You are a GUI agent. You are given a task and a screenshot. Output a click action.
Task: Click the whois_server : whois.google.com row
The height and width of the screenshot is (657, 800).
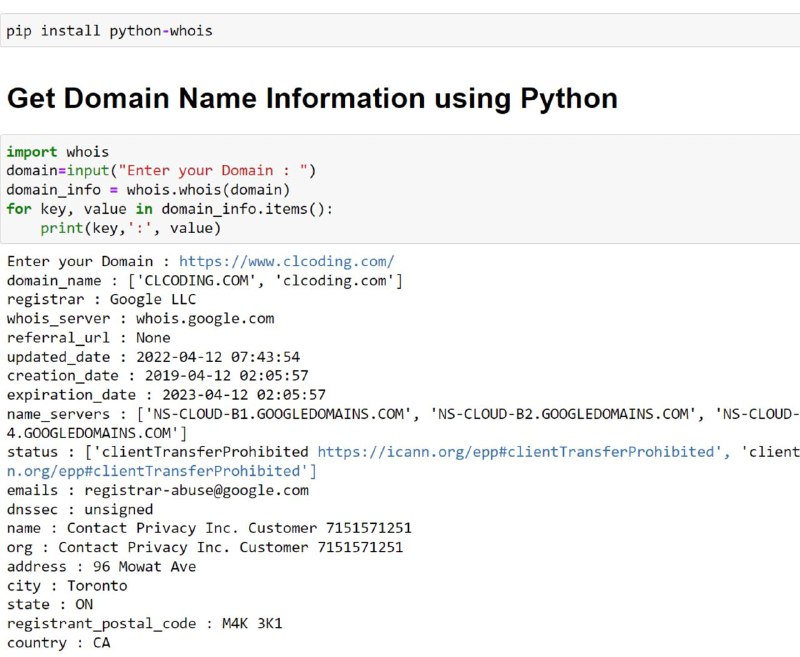coord(140,319)
